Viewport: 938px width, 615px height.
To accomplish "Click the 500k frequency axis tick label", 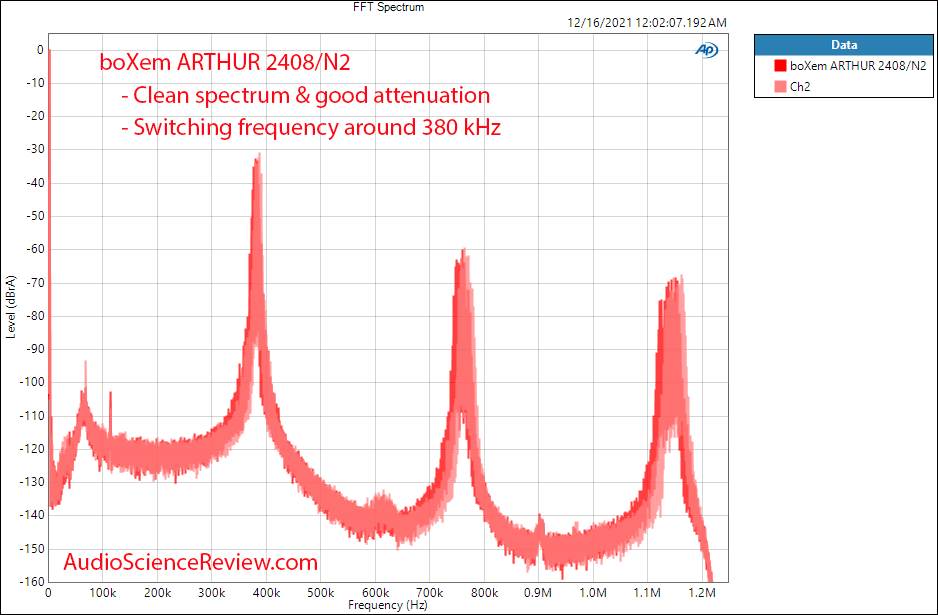I will click(x=321, y=593).
